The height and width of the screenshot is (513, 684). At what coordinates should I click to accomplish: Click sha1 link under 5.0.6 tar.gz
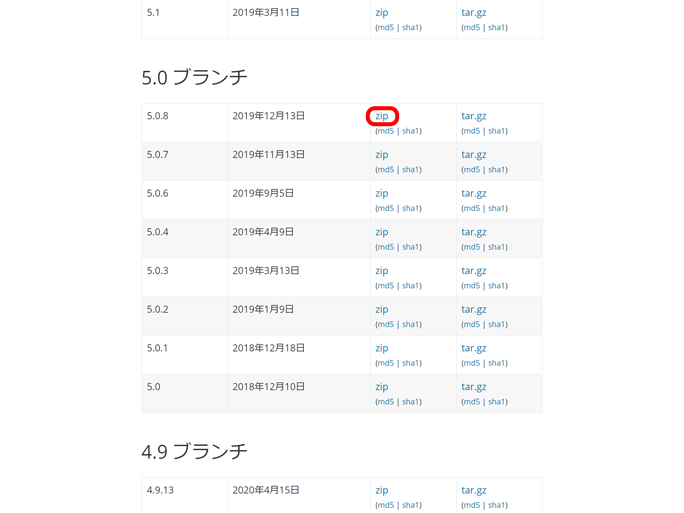tap(497, 209)
